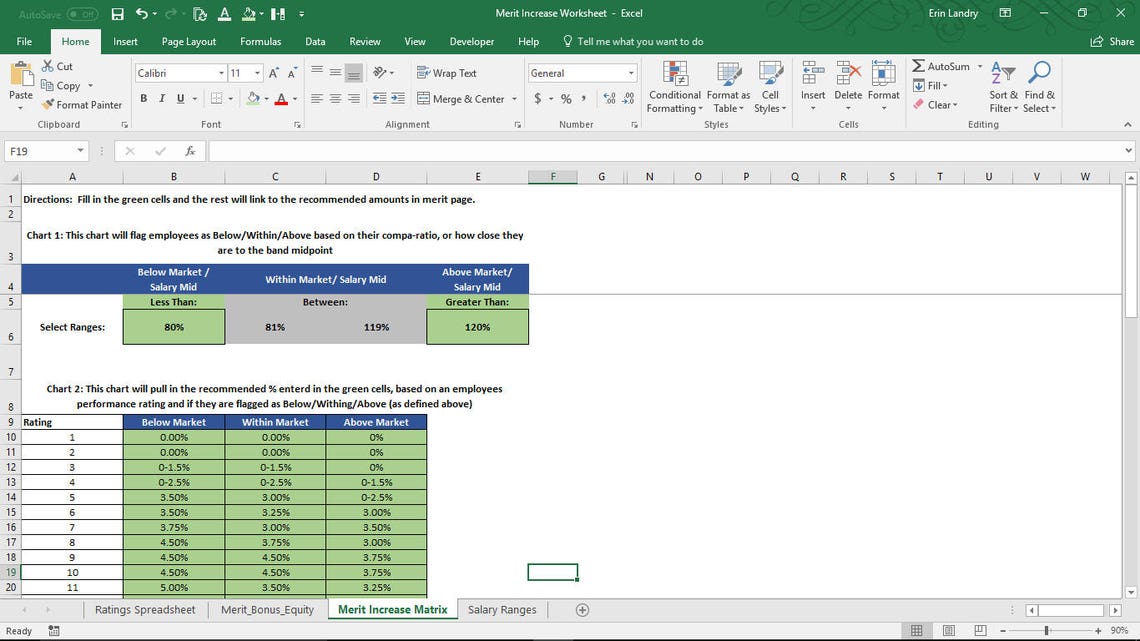Apply the Percent Style format
Viewport: 1140px width, 641px height.
click(x=566, y=100)
